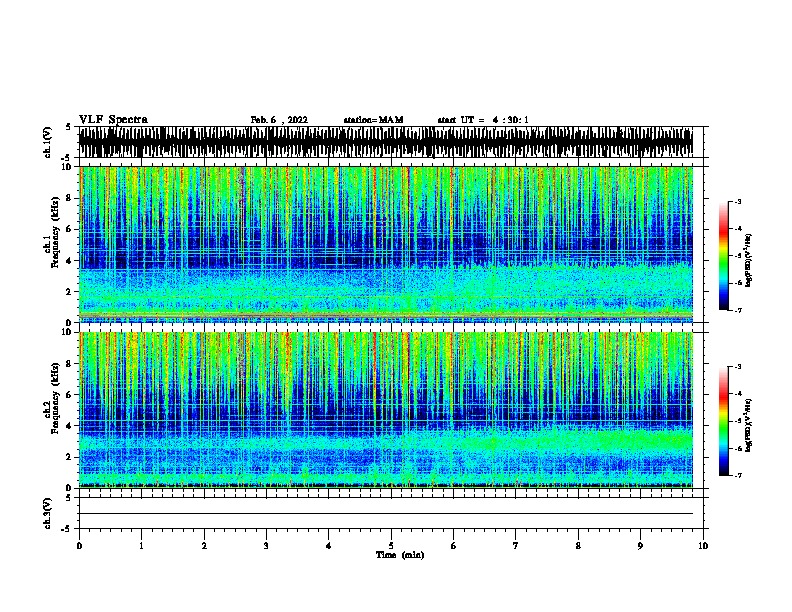Screen dimensions: 792x612
Task: Click the 'start UT = 4 :30: 1' text
Action: 483,120
